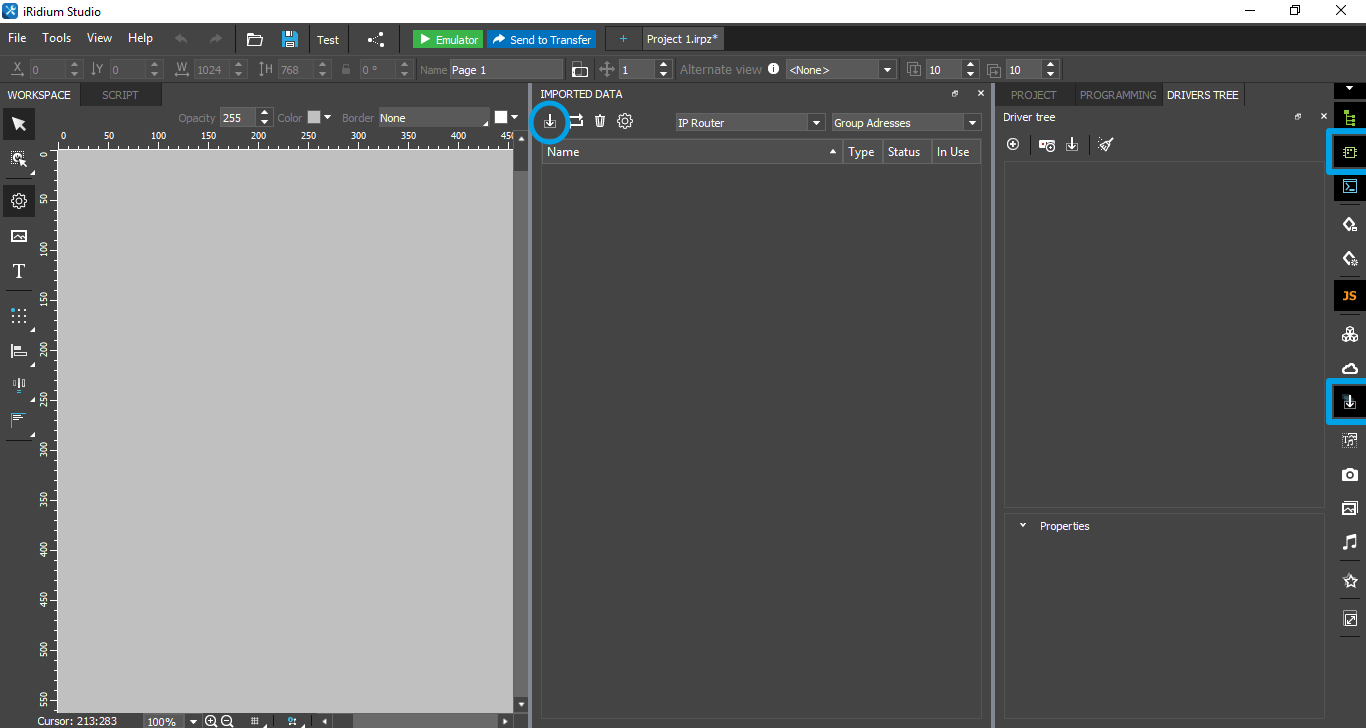Collapse the Properties section in Driver tree
Image resolution: width=1366 pixels, height=728 pixels.
pos(1022,525)
